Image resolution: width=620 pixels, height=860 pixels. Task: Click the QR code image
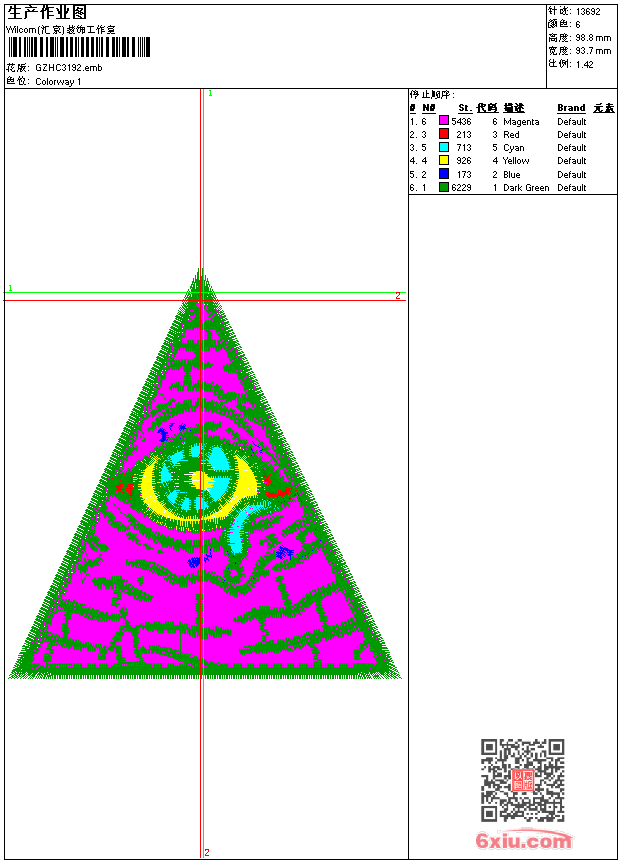click(523, 780)
